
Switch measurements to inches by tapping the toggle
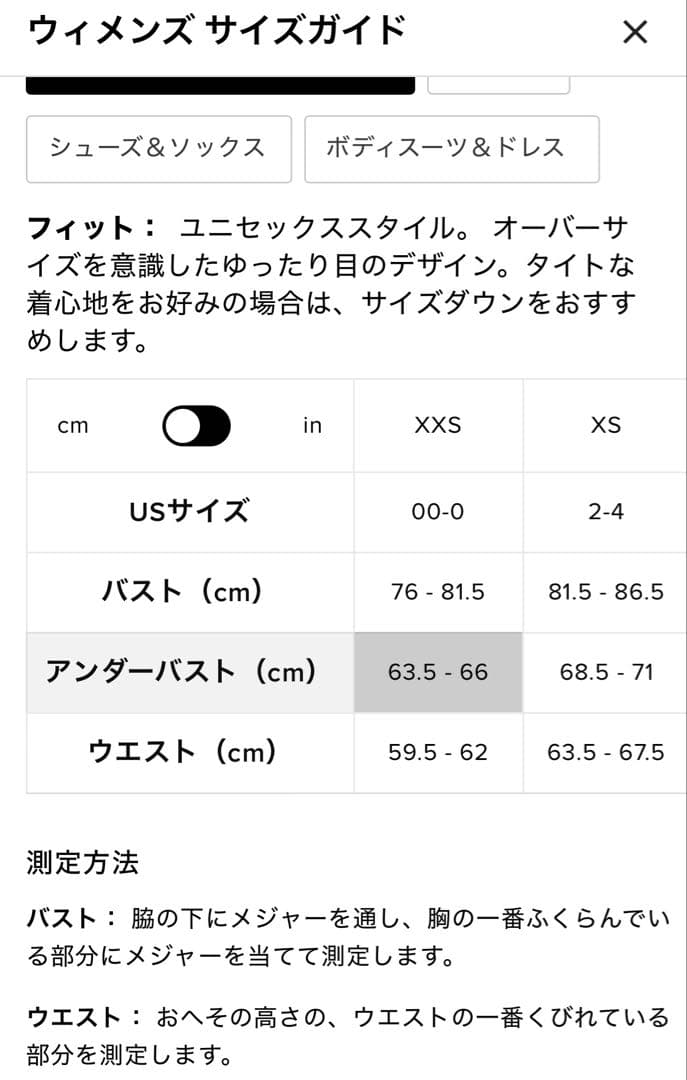pyautogui.click(x=198, y=425)
